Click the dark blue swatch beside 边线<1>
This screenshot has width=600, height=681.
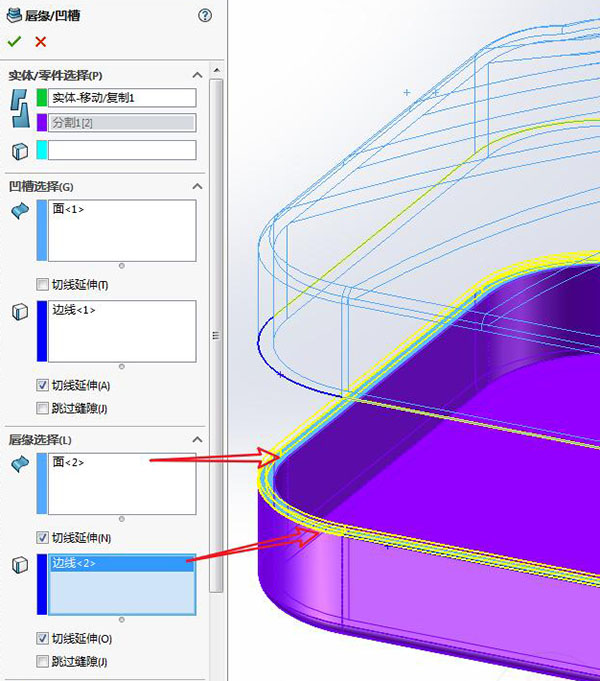[42, 331]
